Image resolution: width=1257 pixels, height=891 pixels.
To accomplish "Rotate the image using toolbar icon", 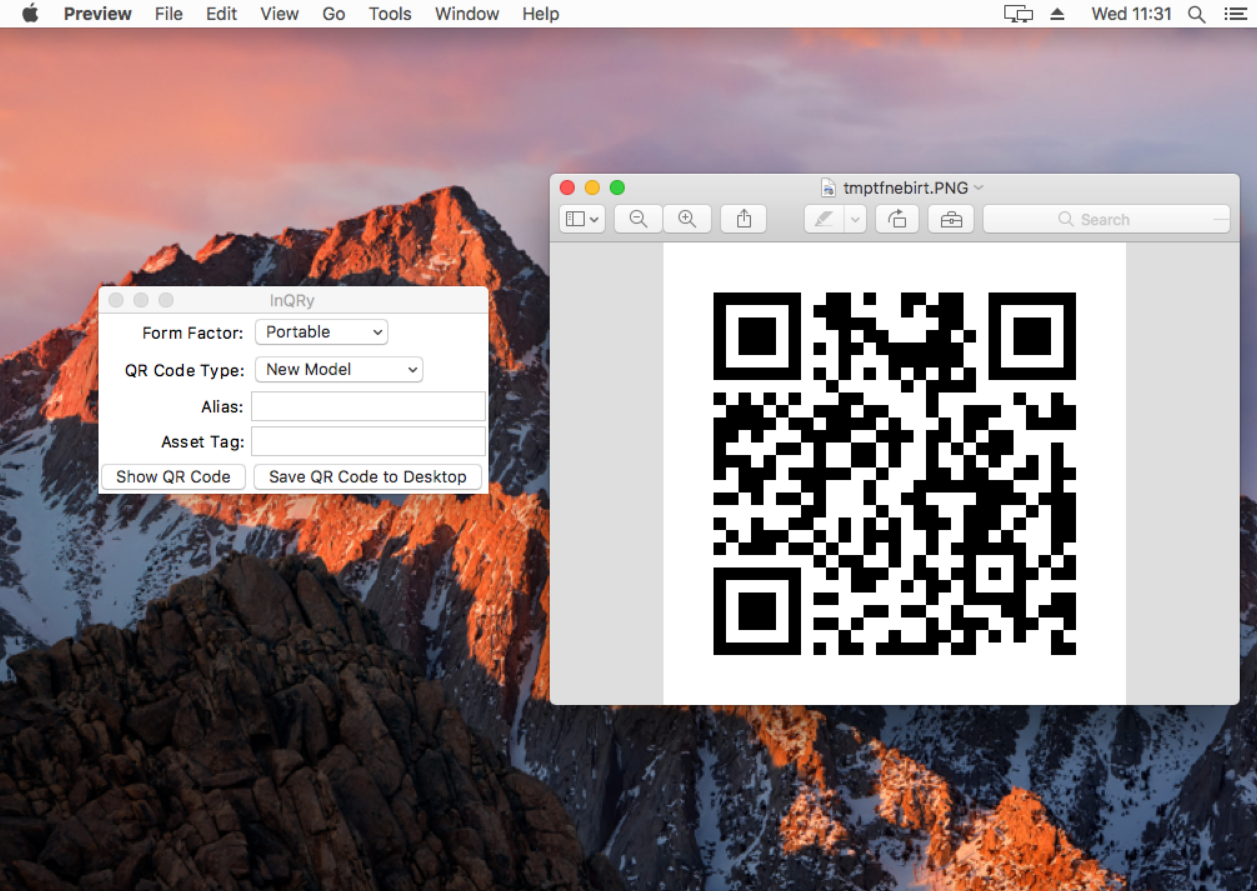I will tap(898, 219).
